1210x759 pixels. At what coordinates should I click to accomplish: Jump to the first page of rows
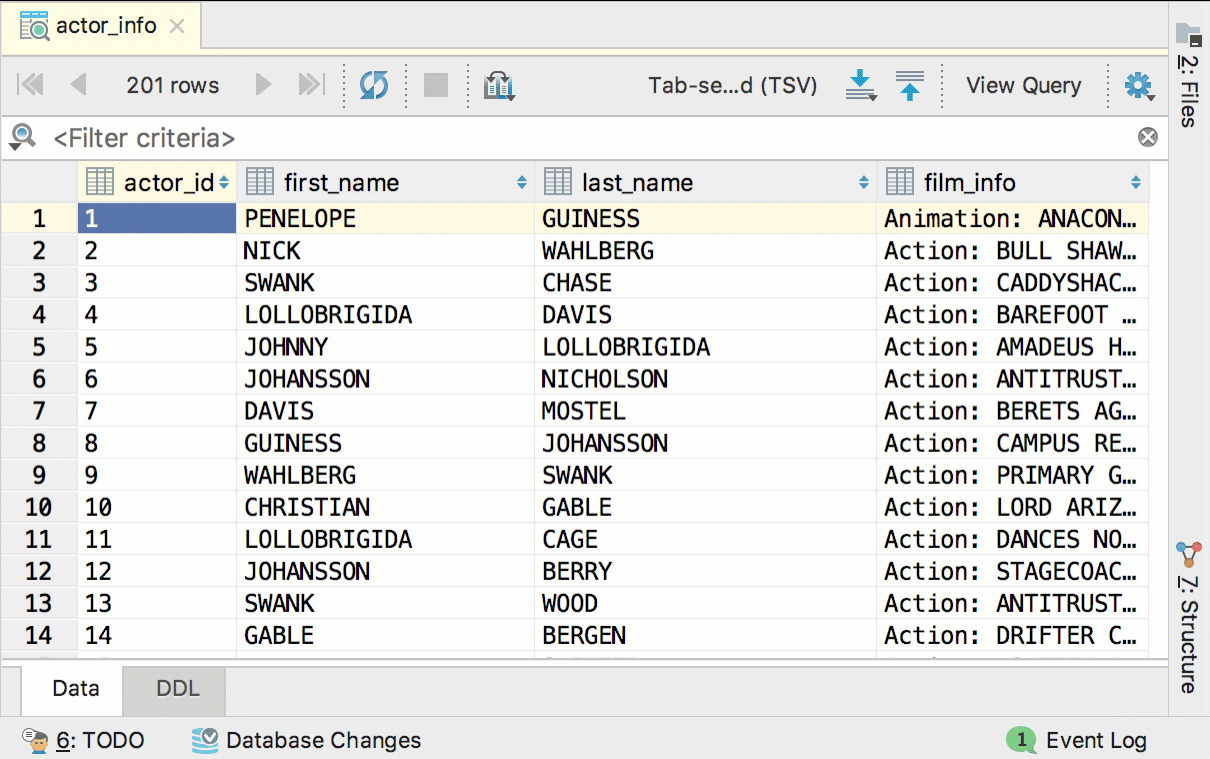[30, 85]
